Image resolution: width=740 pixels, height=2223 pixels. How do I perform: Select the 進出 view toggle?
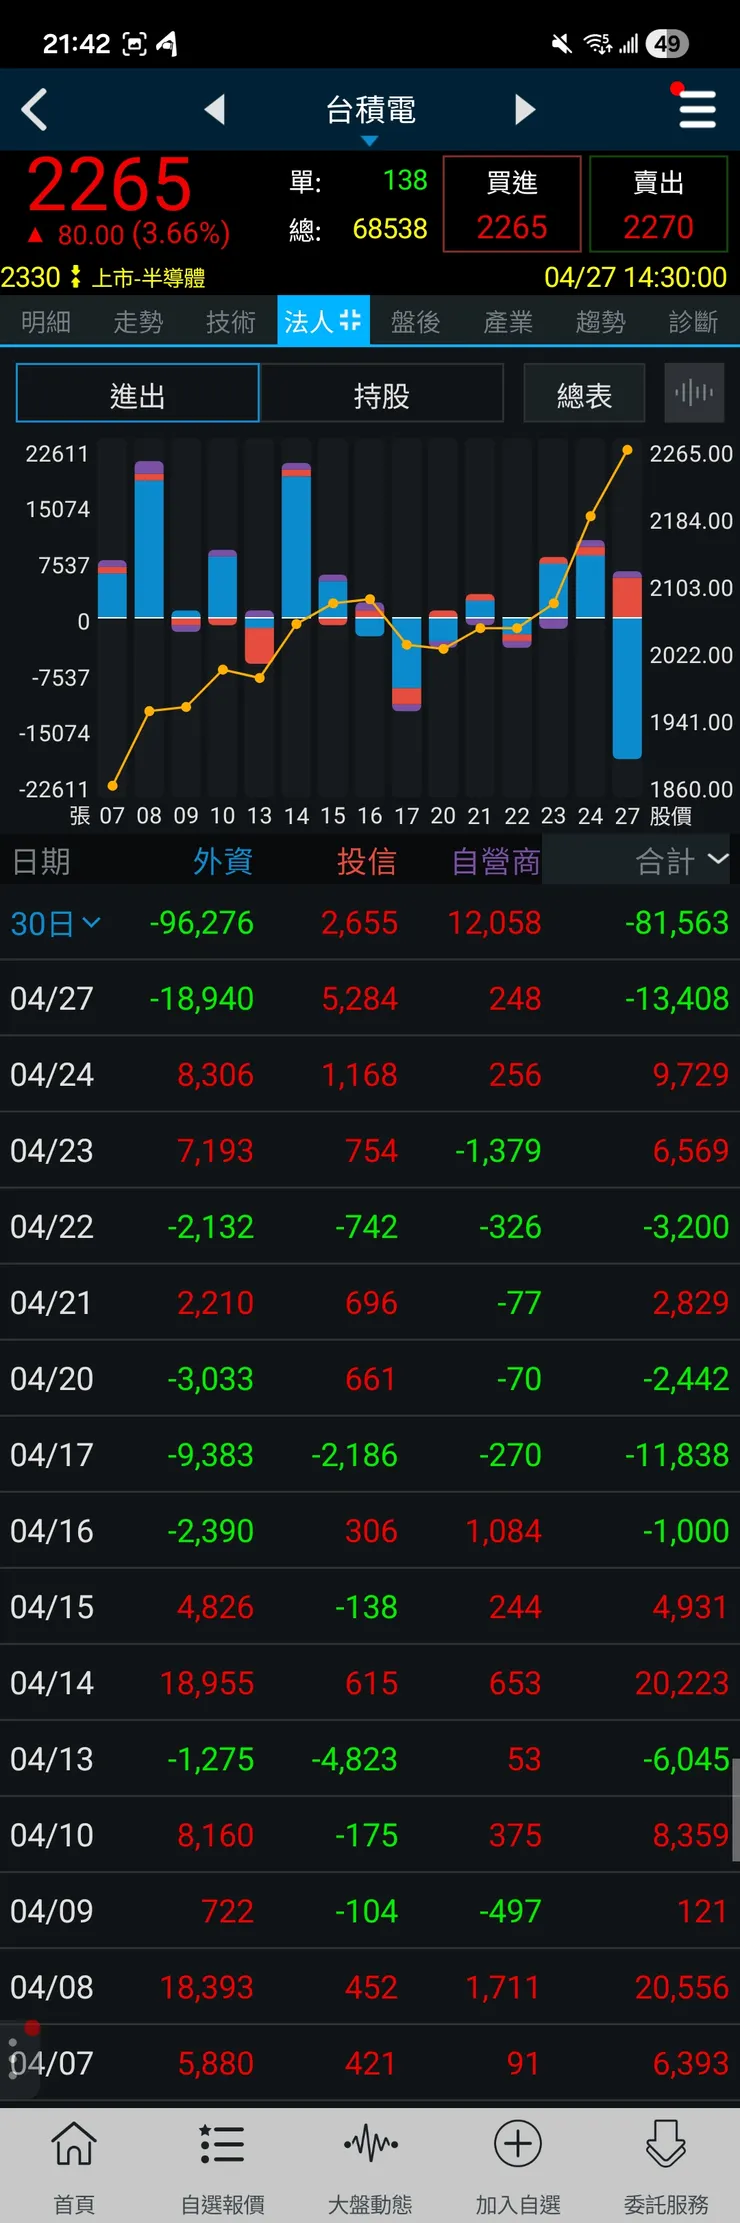[138, 394]
